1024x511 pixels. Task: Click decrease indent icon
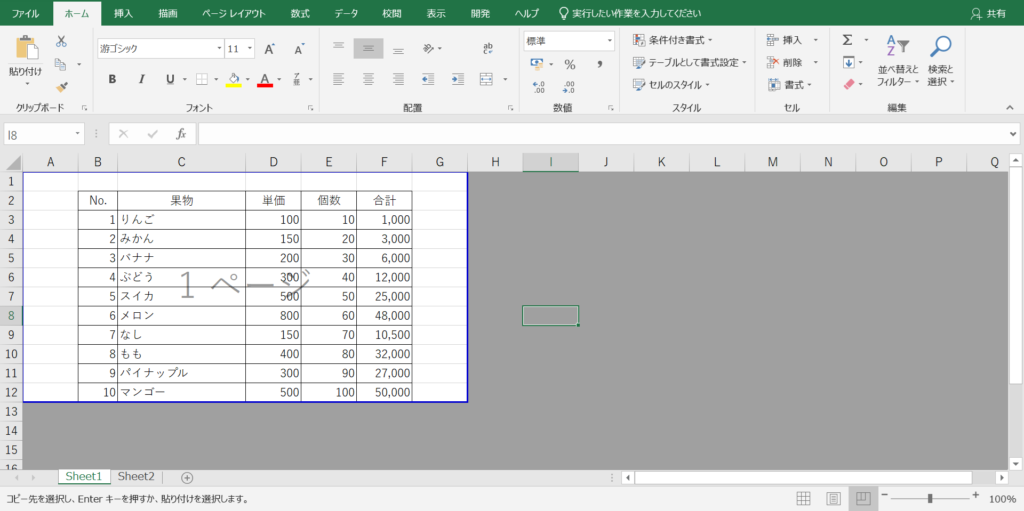click(x=428, y=79)
